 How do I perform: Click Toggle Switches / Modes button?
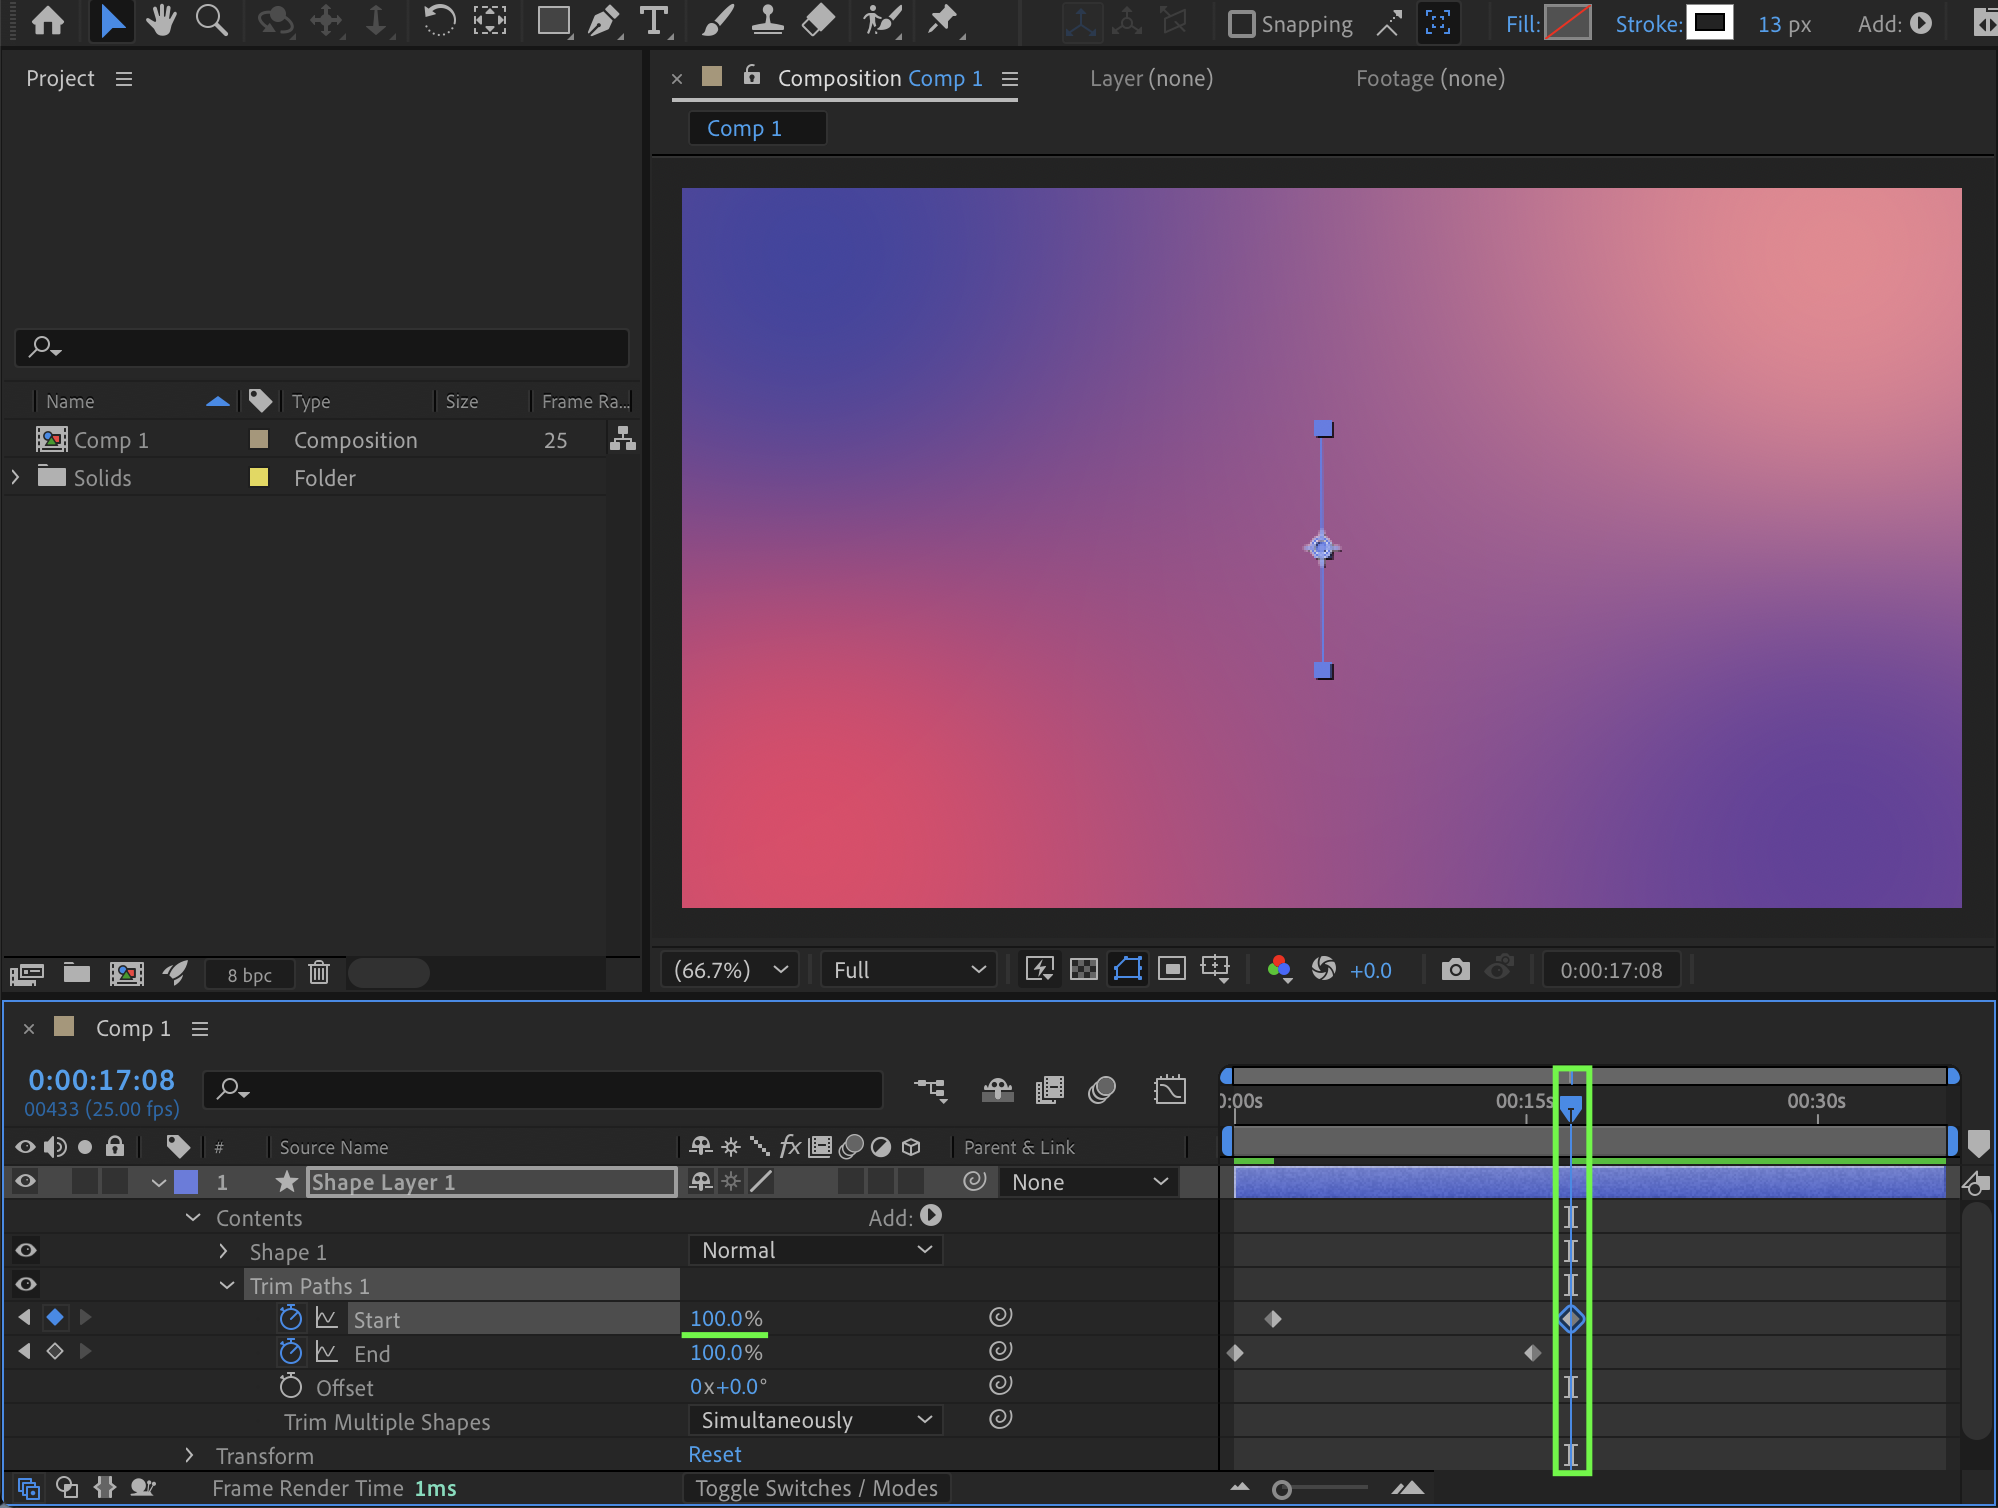[x=816, y=1488]
